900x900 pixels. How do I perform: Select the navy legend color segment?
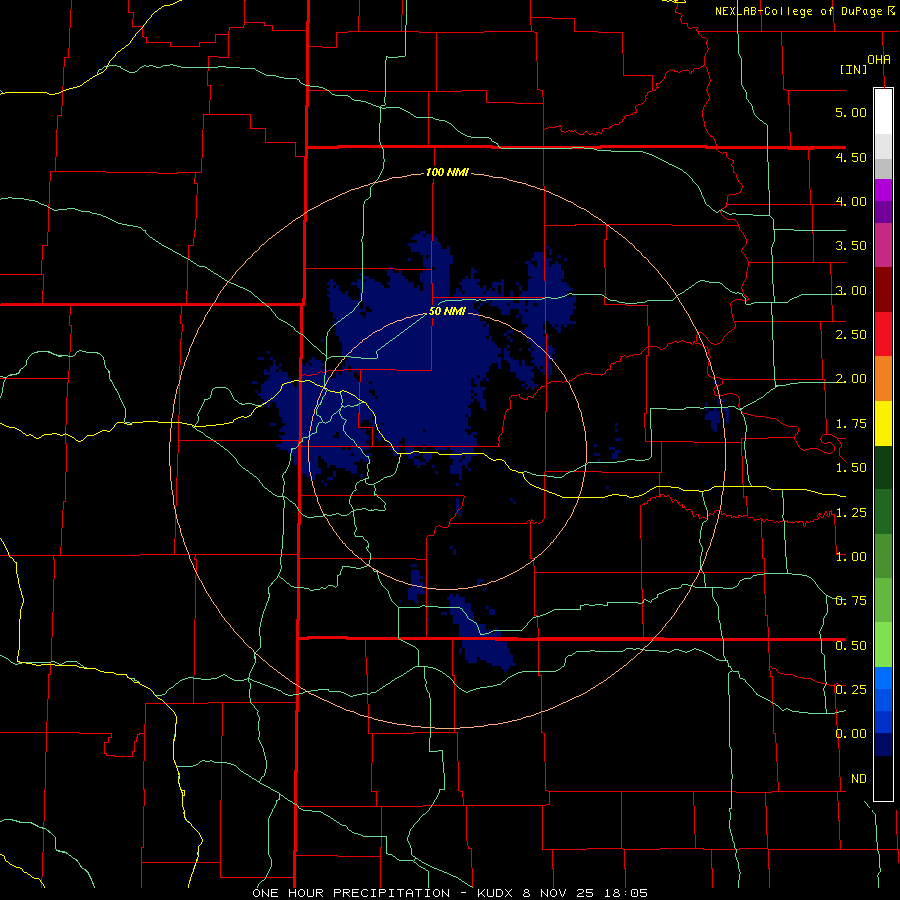883,744
